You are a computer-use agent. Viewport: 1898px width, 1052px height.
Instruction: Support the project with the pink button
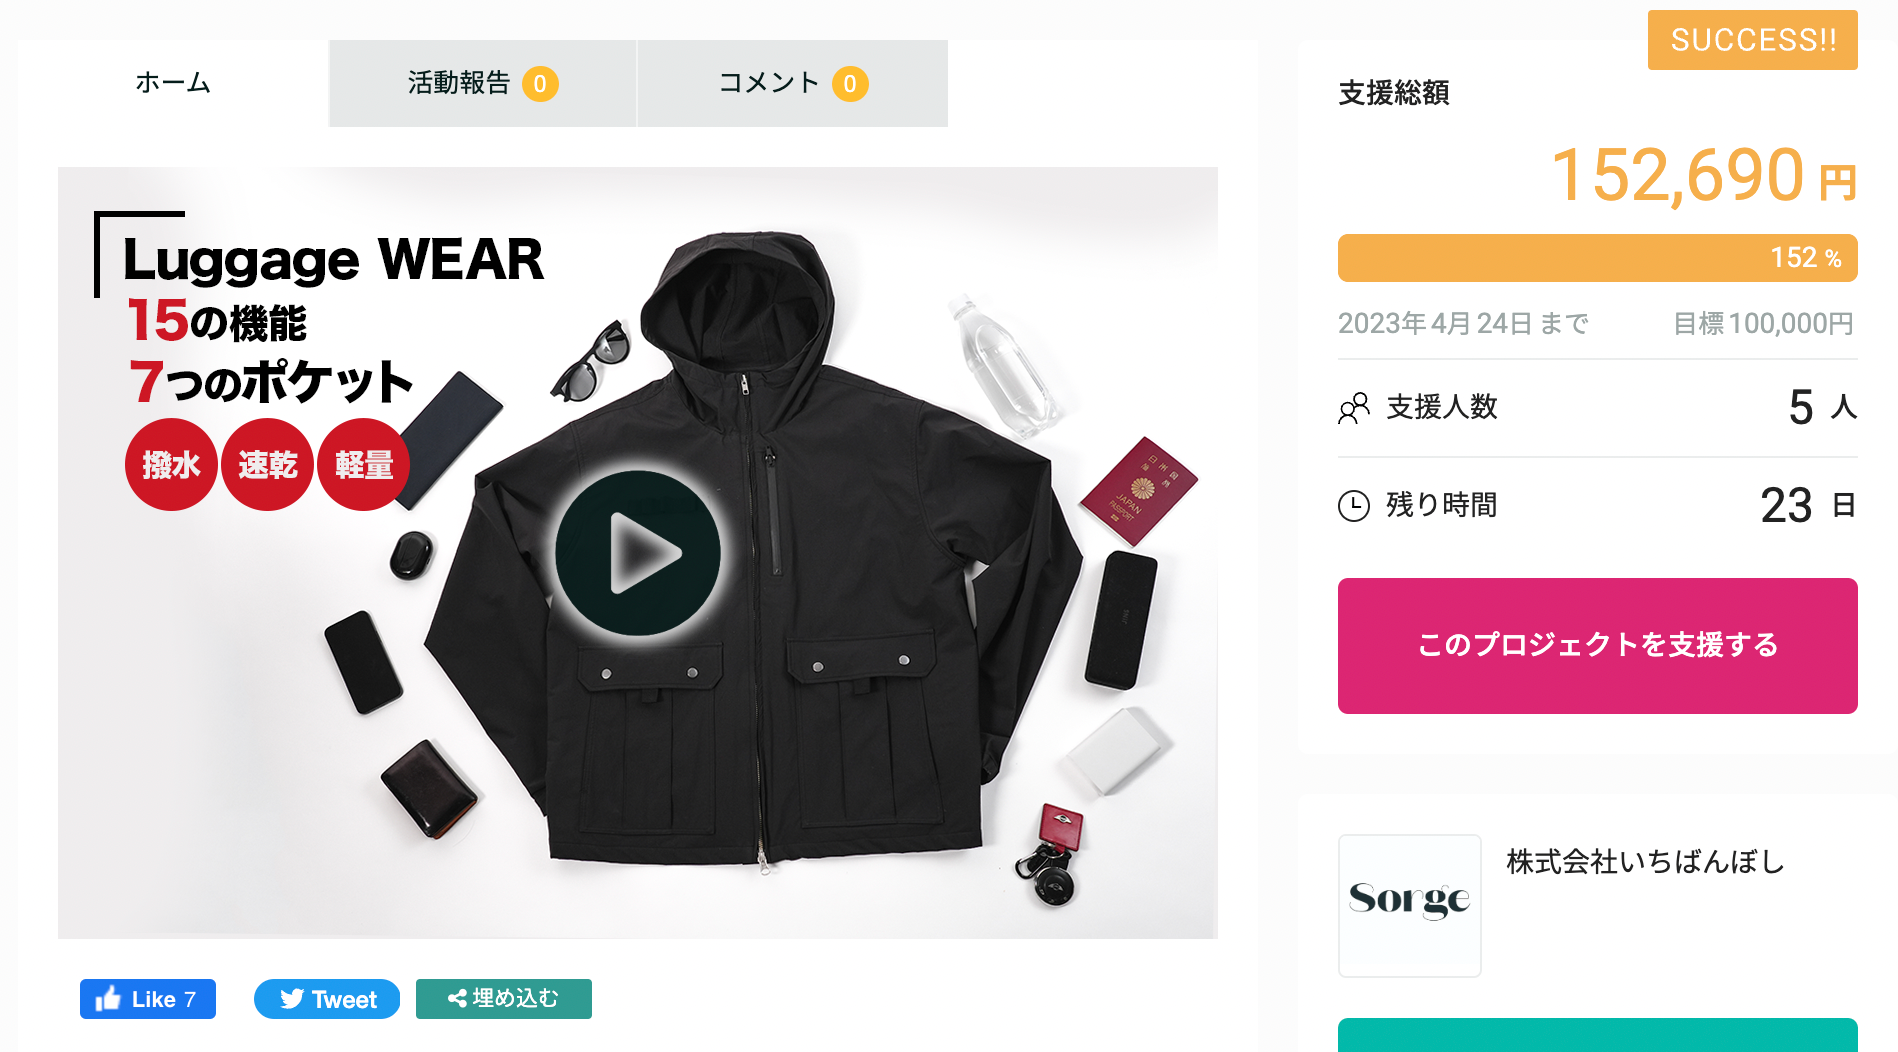point(1598,646)
